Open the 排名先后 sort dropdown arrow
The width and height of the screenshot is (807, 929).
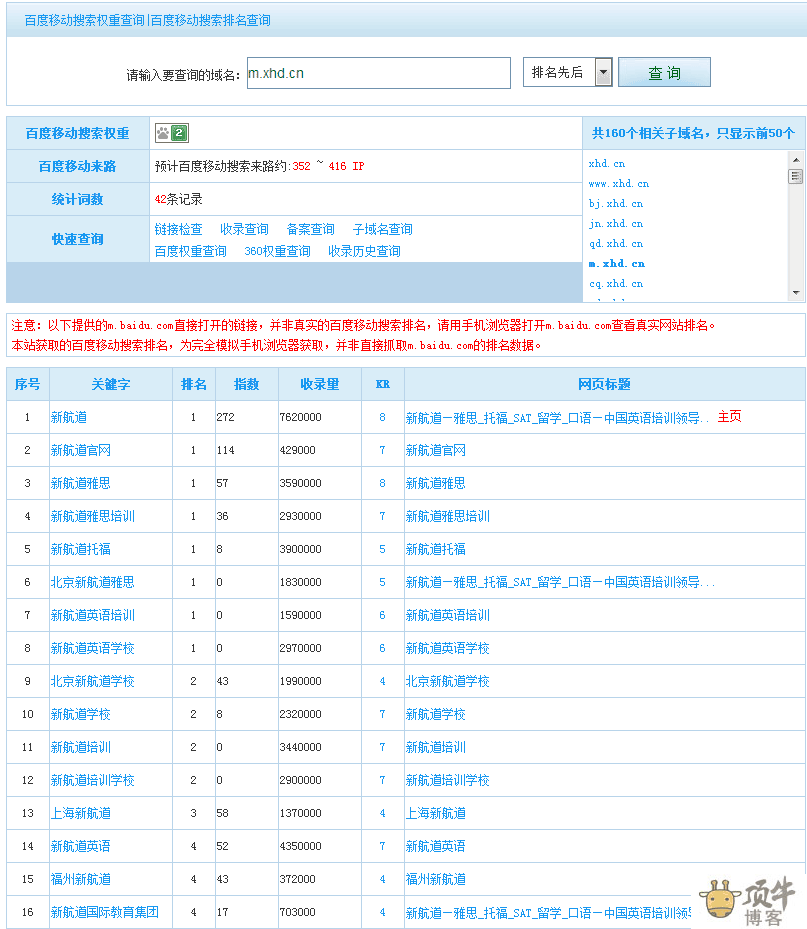[x=603, y=72]
